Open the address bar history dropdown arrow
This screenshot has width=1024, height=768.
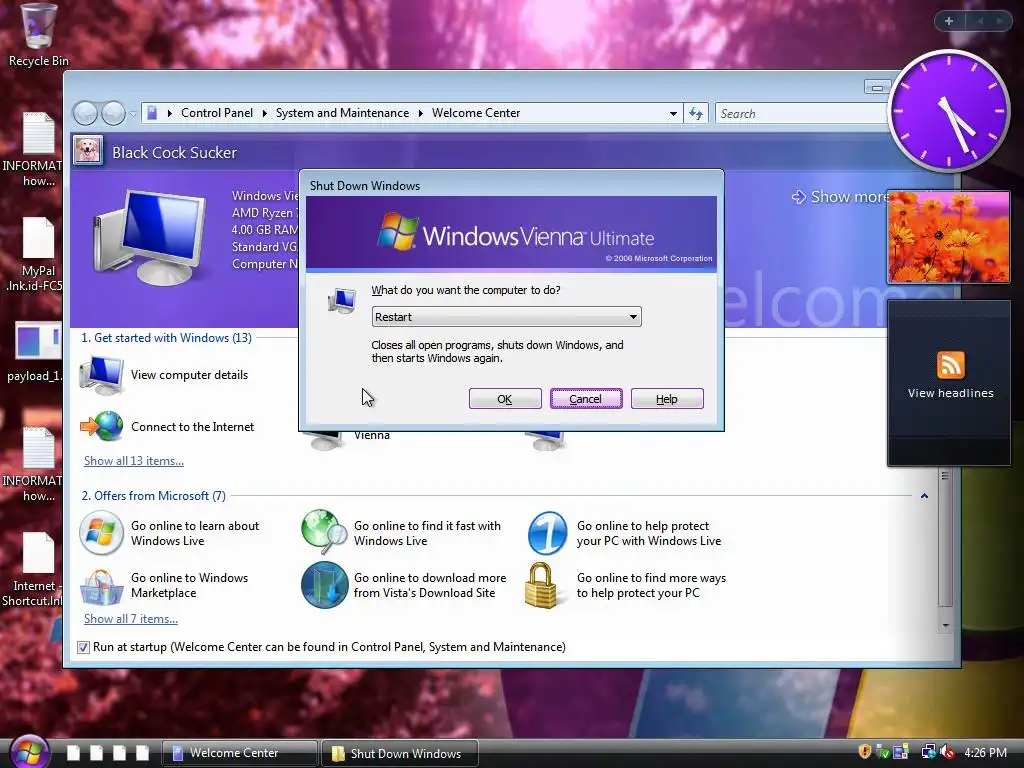point(673,114)
